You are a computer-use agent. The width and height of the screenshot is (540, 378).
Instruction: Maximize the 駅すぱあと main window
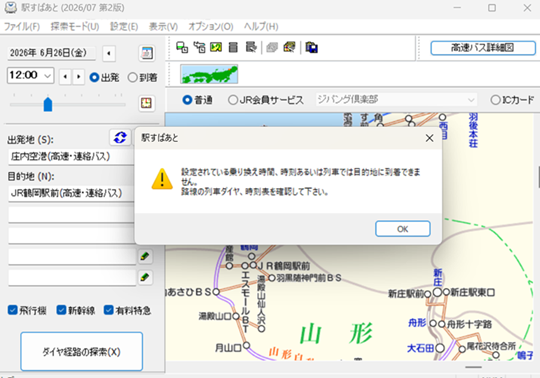coord(492,8)
